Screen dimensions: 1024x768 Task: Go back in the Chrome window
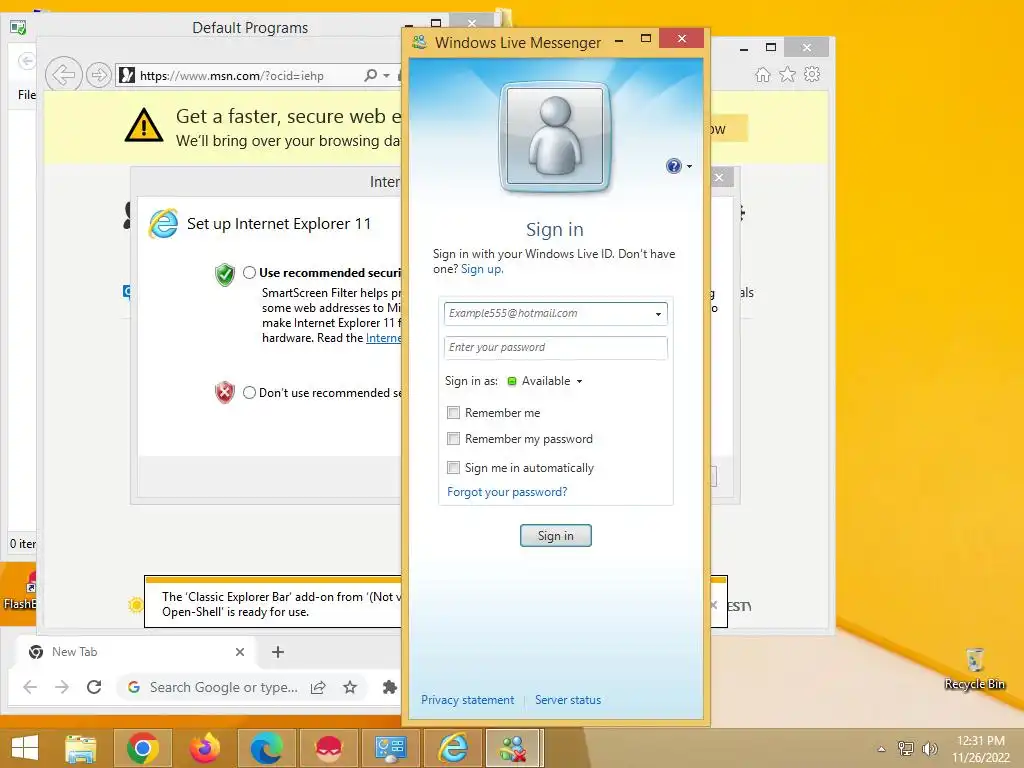[30, 687]
